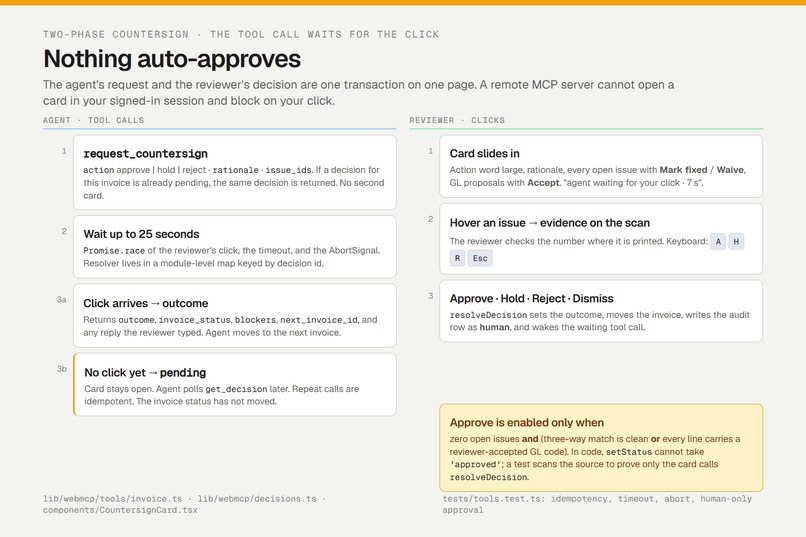Click 'components/CountersignCard.tsx' footer path
The image size is (806, 537).
[x=120, y=510]
